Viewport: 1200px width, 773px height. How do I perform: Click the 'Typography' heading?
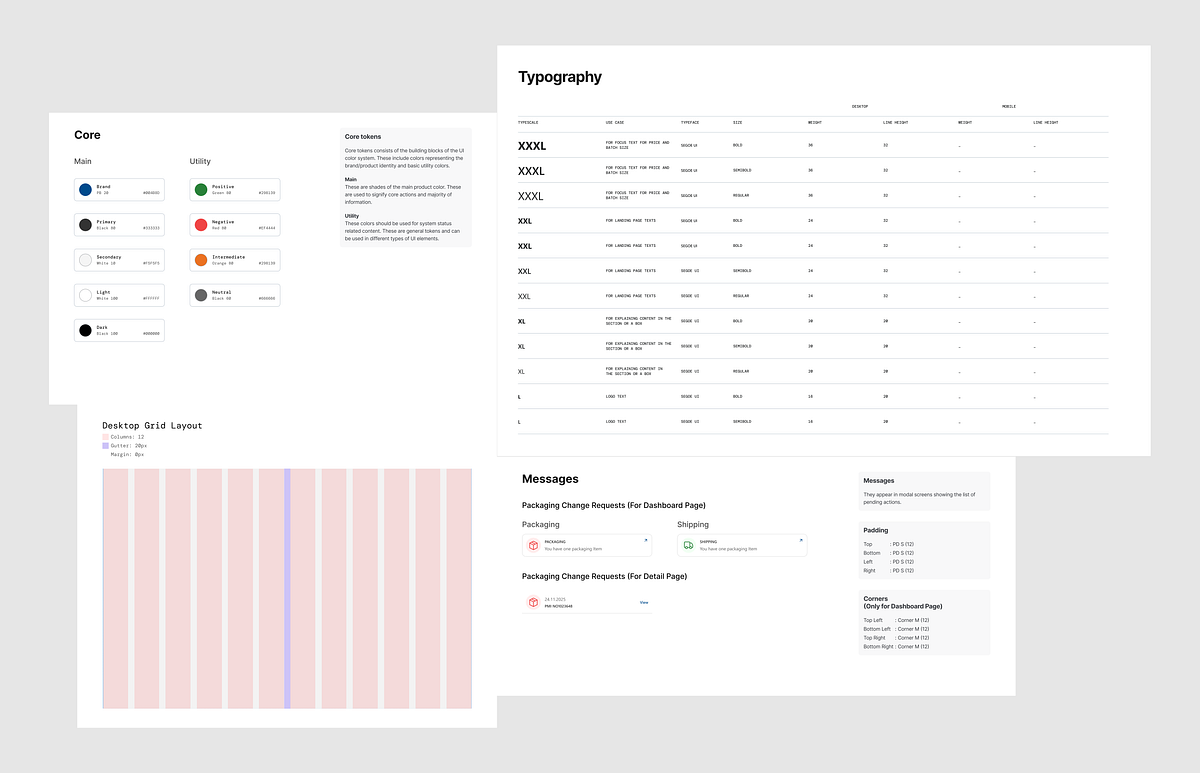tap(560, 77)
